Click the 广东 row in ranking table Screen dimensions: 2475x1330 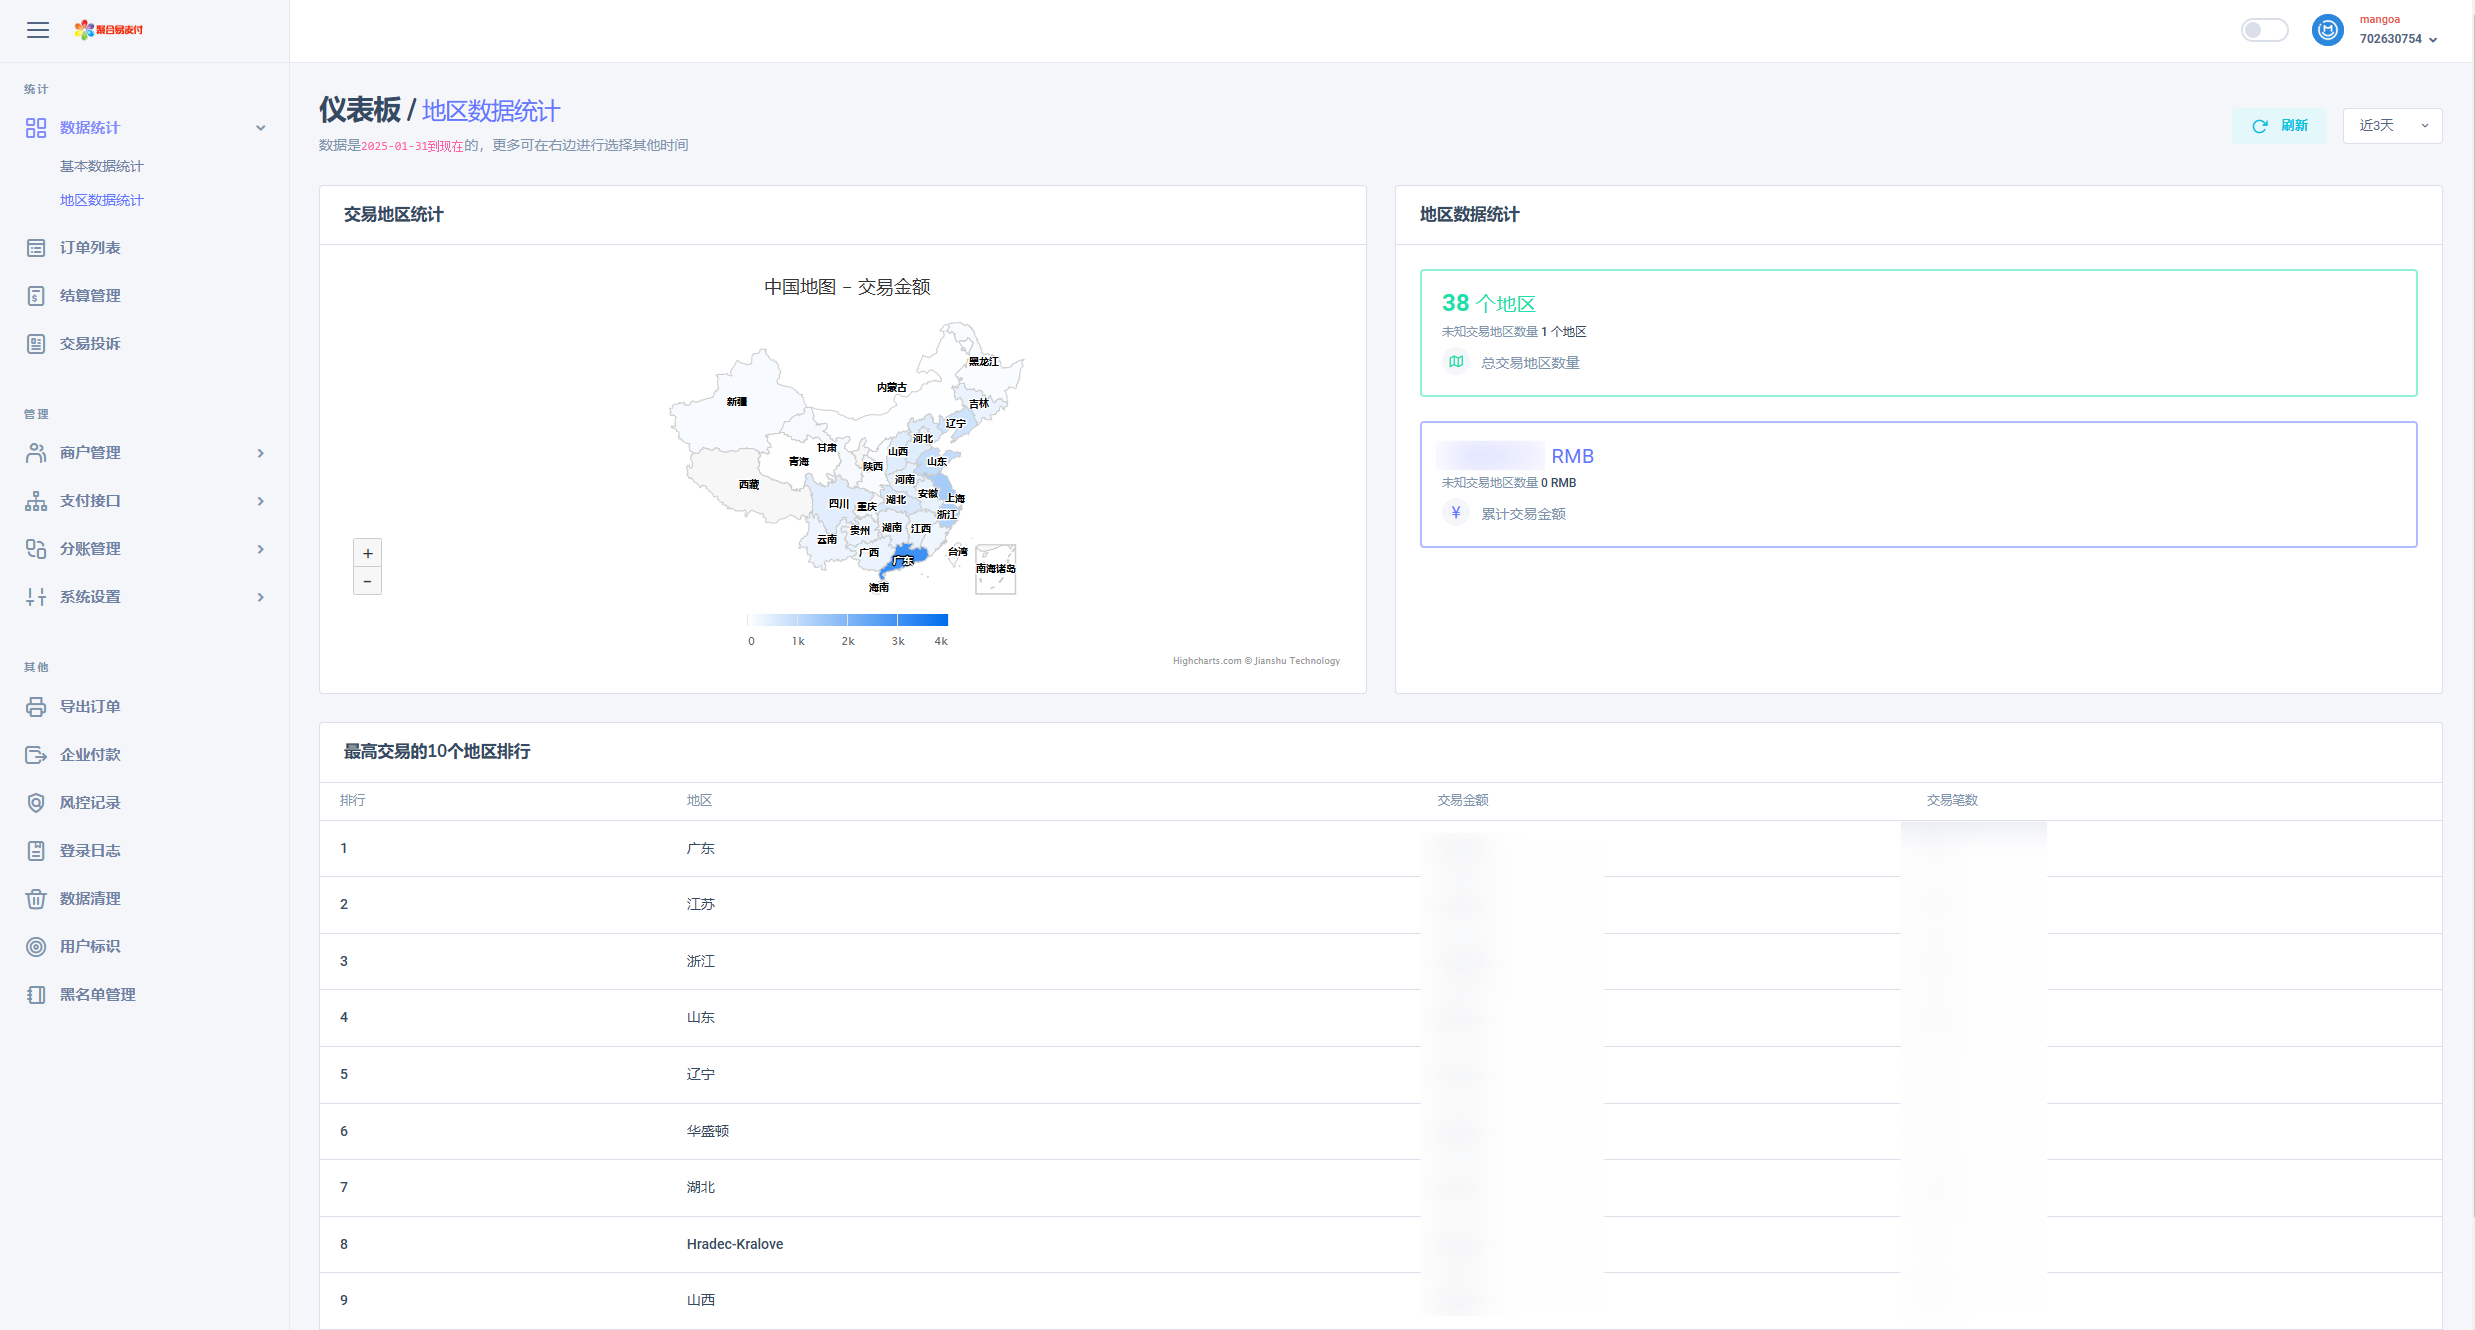(x=1380, y=849)
